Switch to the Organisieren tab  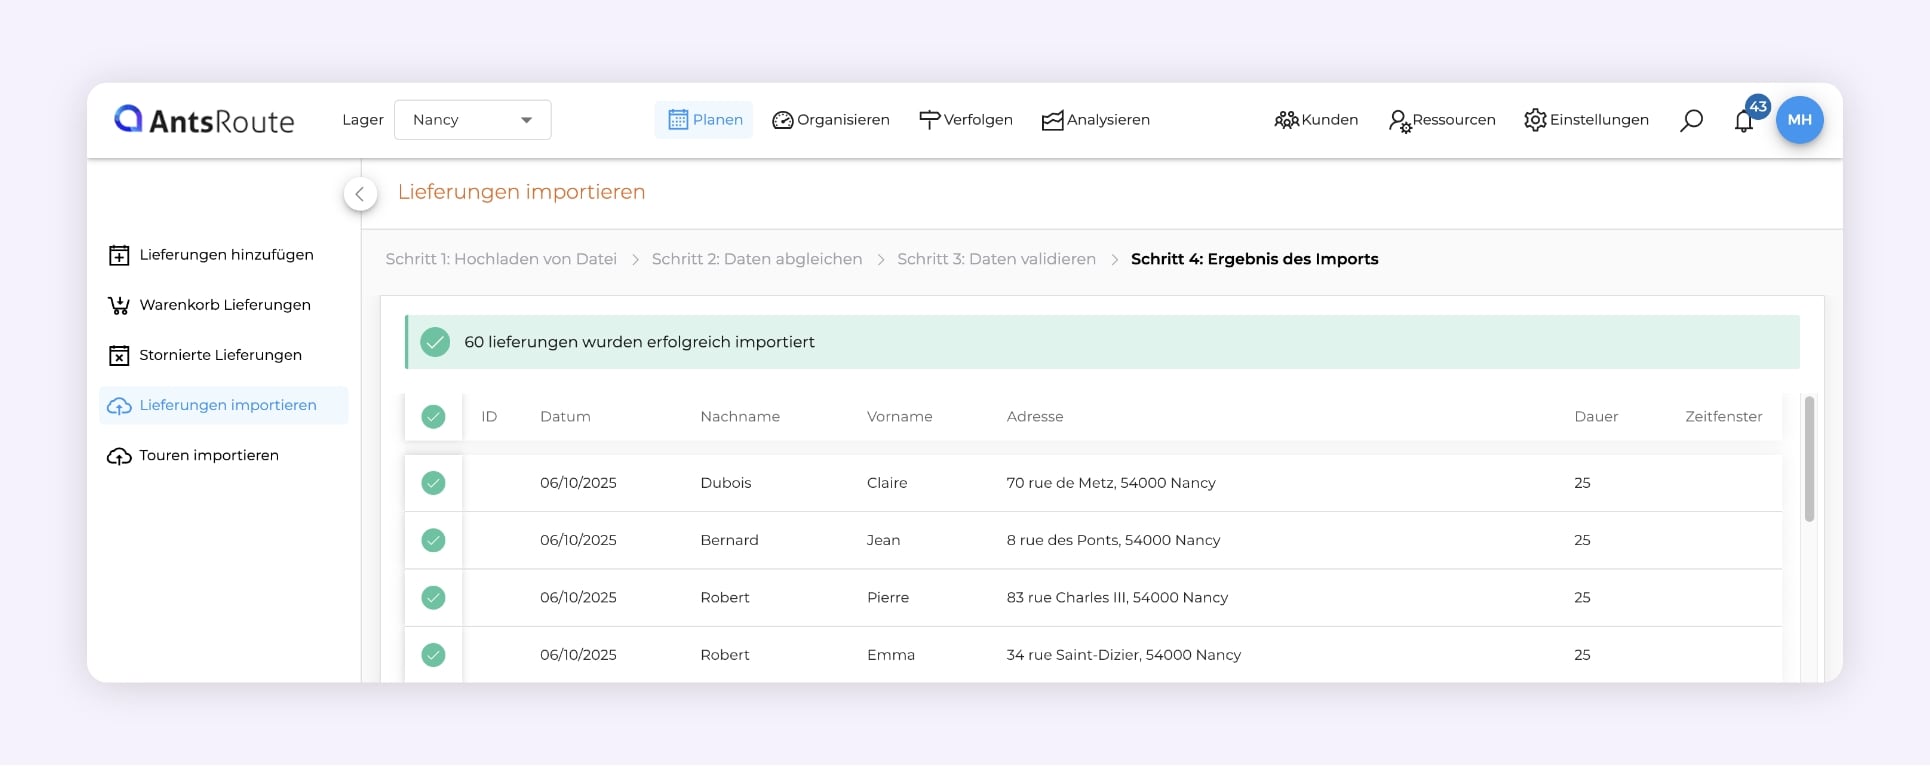tap(830, 120)
